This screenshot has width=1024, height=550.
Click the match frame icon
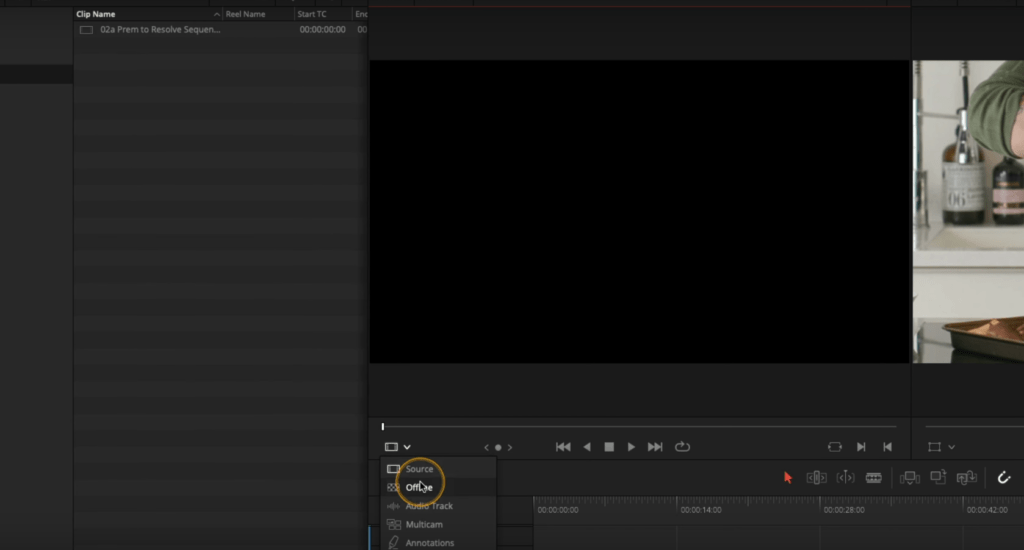835,447
